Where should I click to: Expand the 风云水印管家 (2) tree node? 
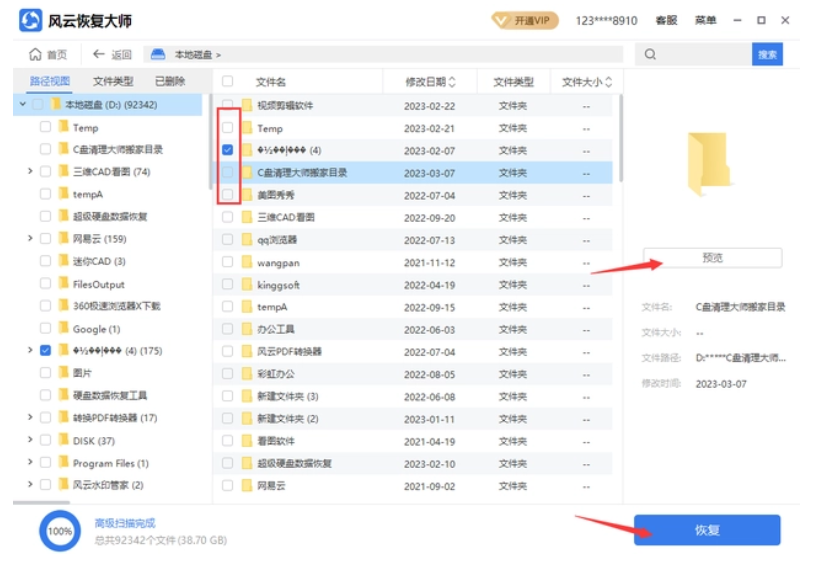pos(30,484)
